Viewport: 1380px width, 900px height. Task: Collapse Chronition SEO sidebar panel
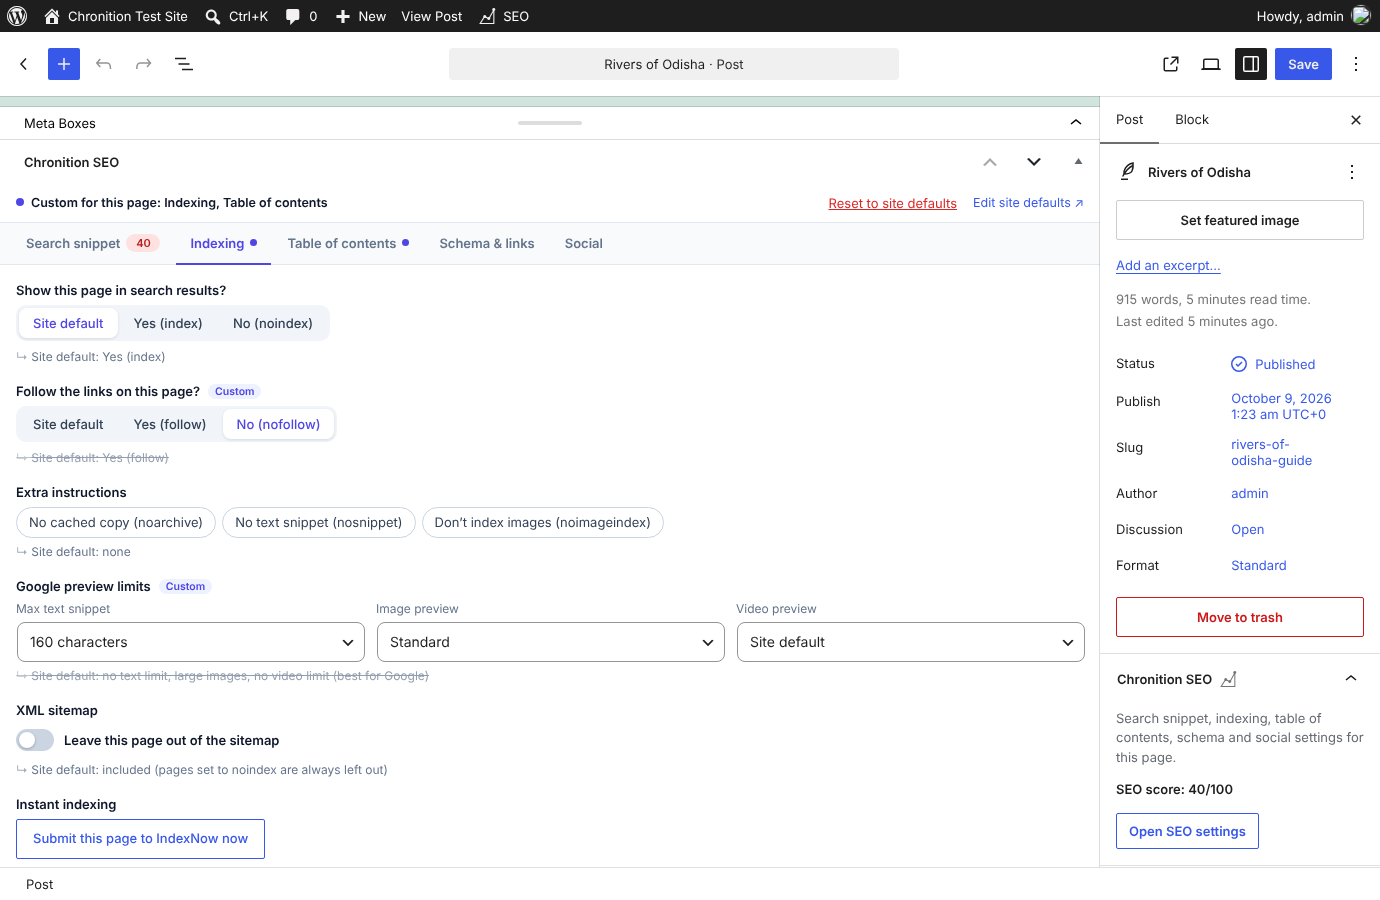[1351, 679]
